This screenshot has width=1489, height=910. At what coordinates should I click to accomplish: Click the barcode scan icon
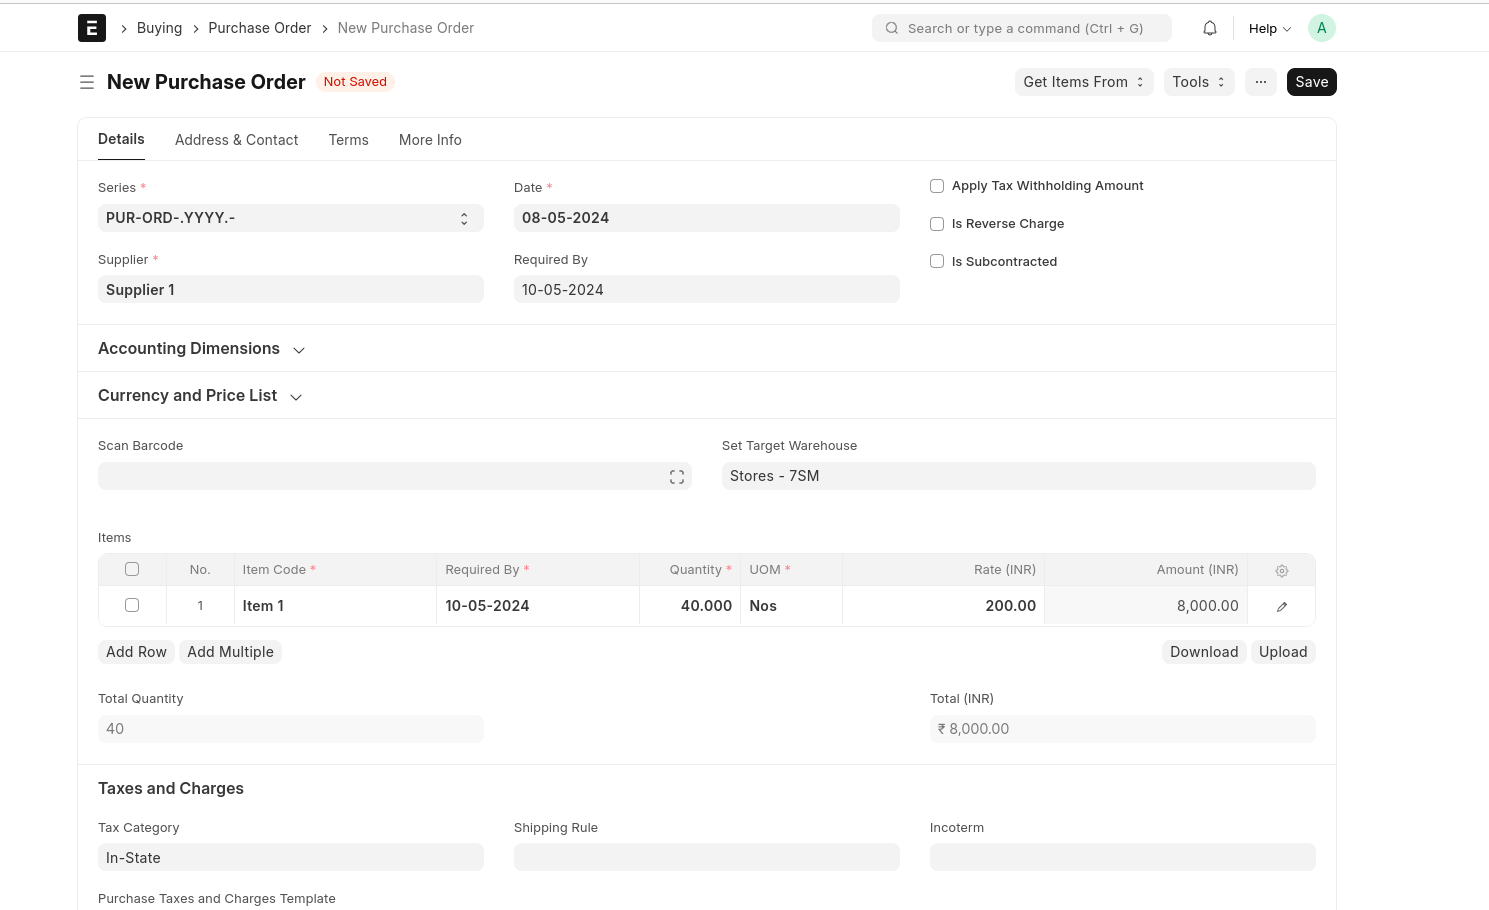[x=677, y=477]
